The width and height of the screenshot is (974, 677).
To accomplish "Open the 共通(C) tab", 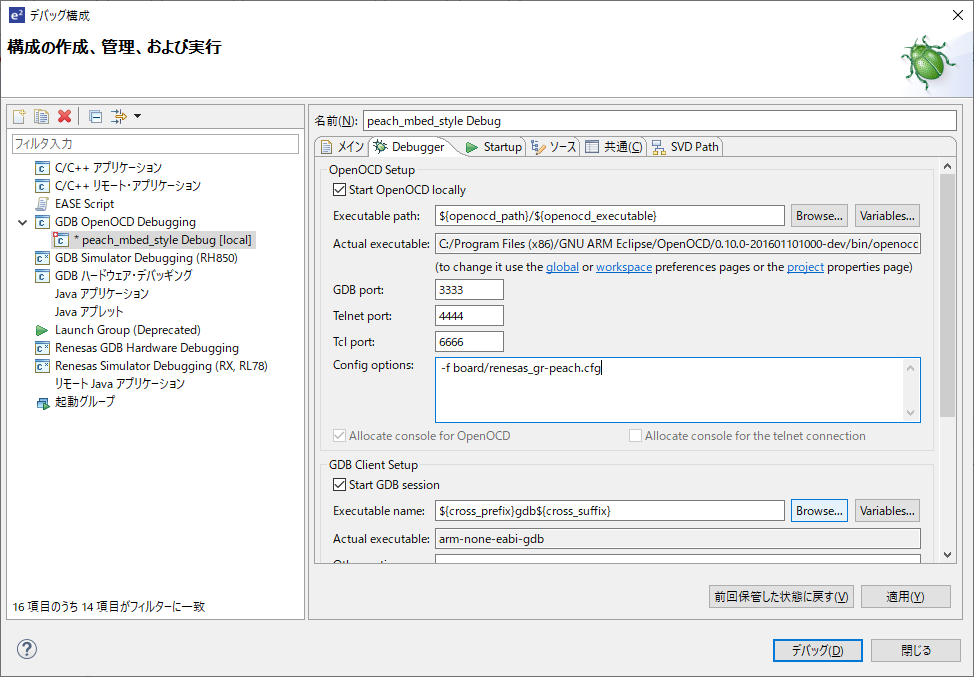I will coord(614,147).
